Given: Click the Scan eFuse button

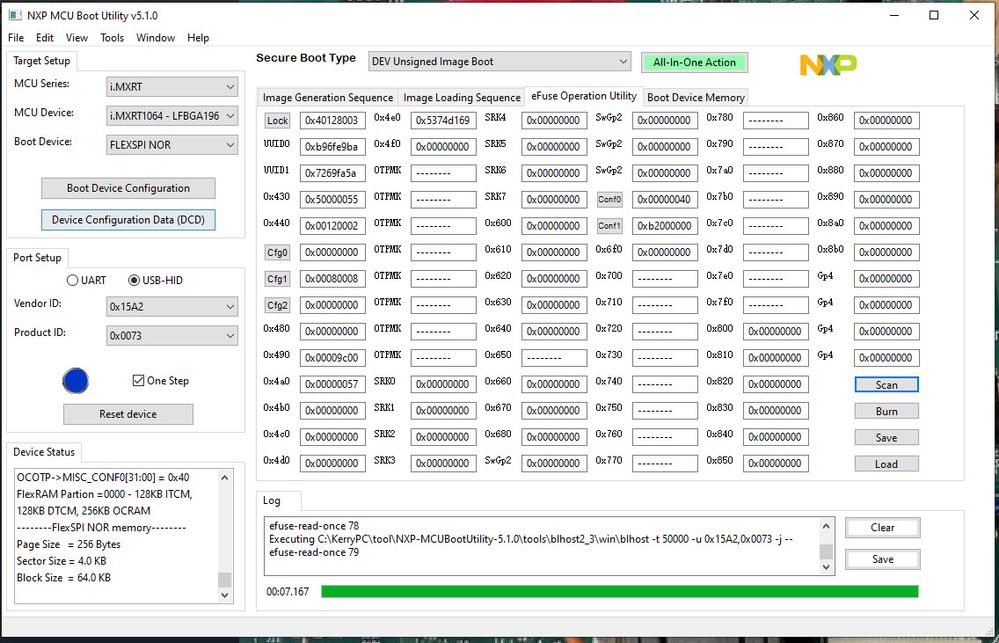Looking at the screenshot, I should point(886,385).
